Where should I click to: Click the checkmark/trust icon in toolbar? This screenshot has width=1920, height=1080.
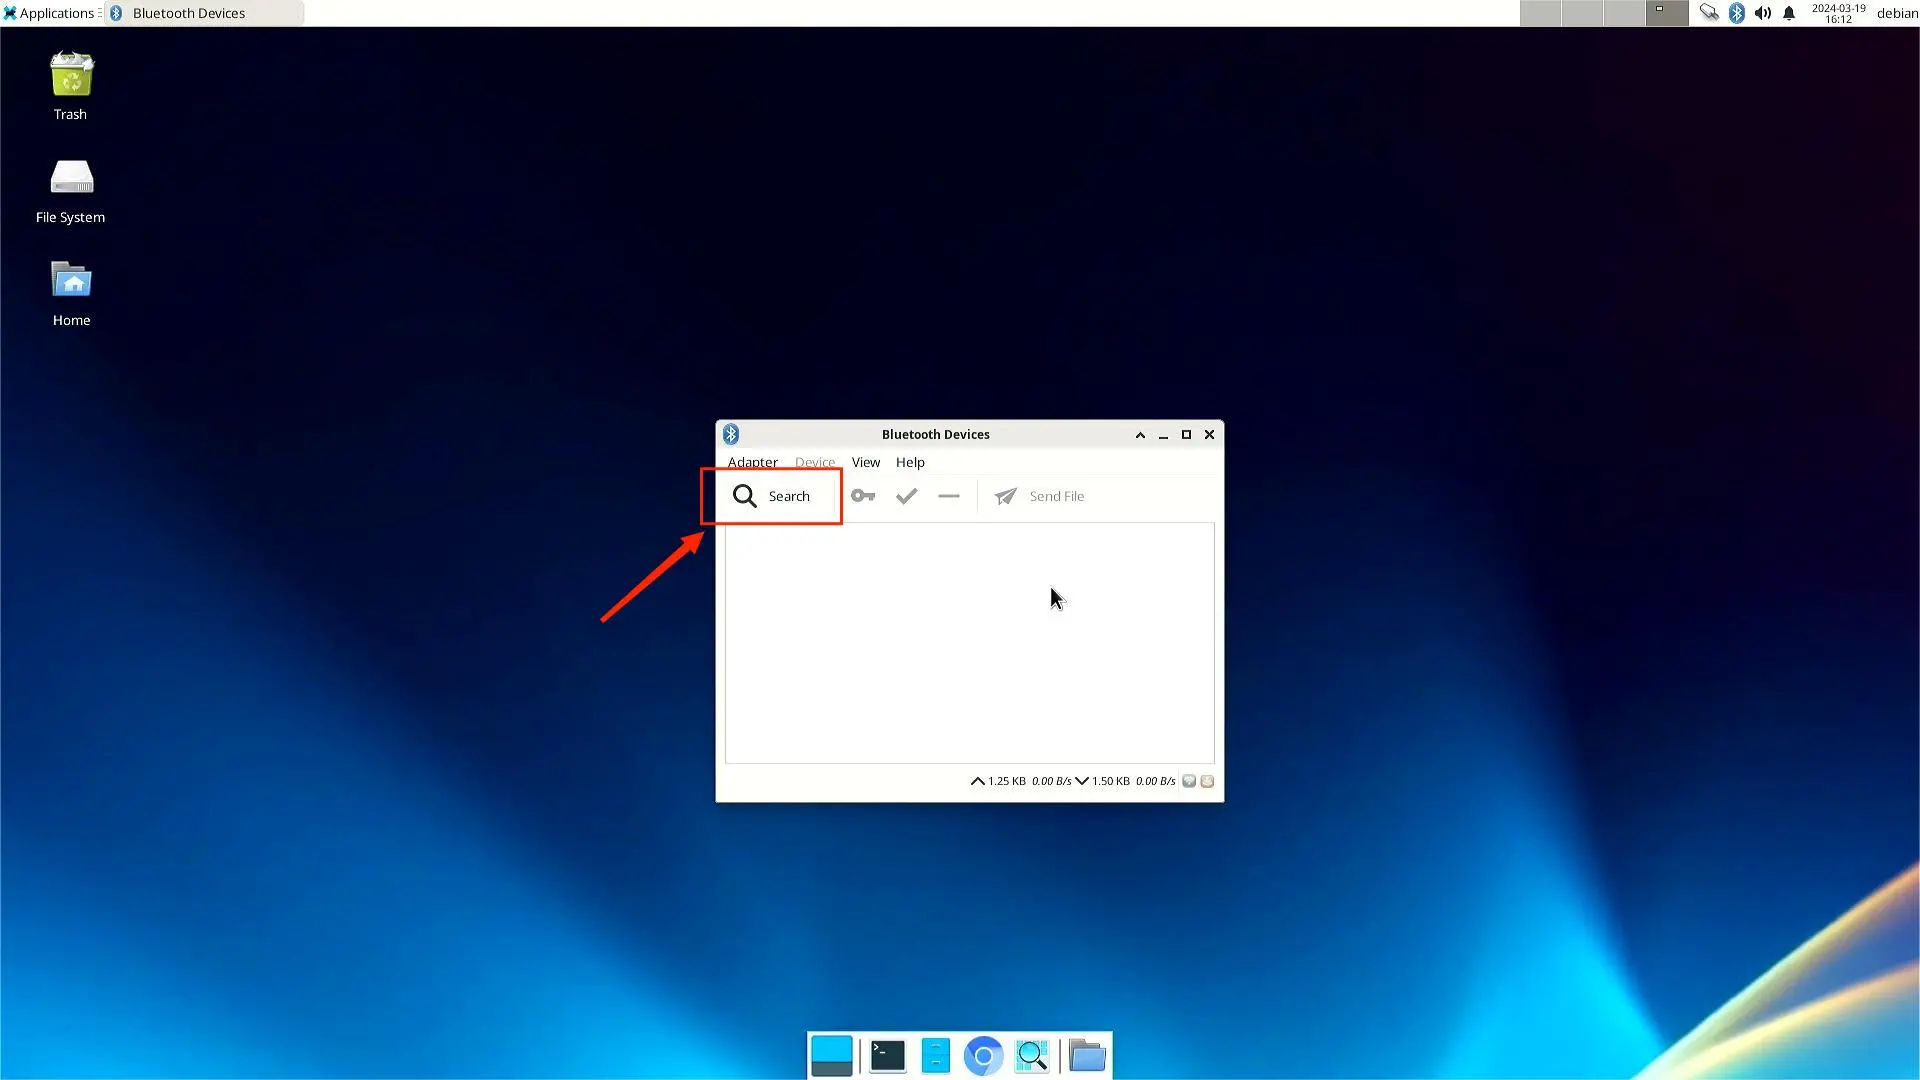tap(906, 496)
